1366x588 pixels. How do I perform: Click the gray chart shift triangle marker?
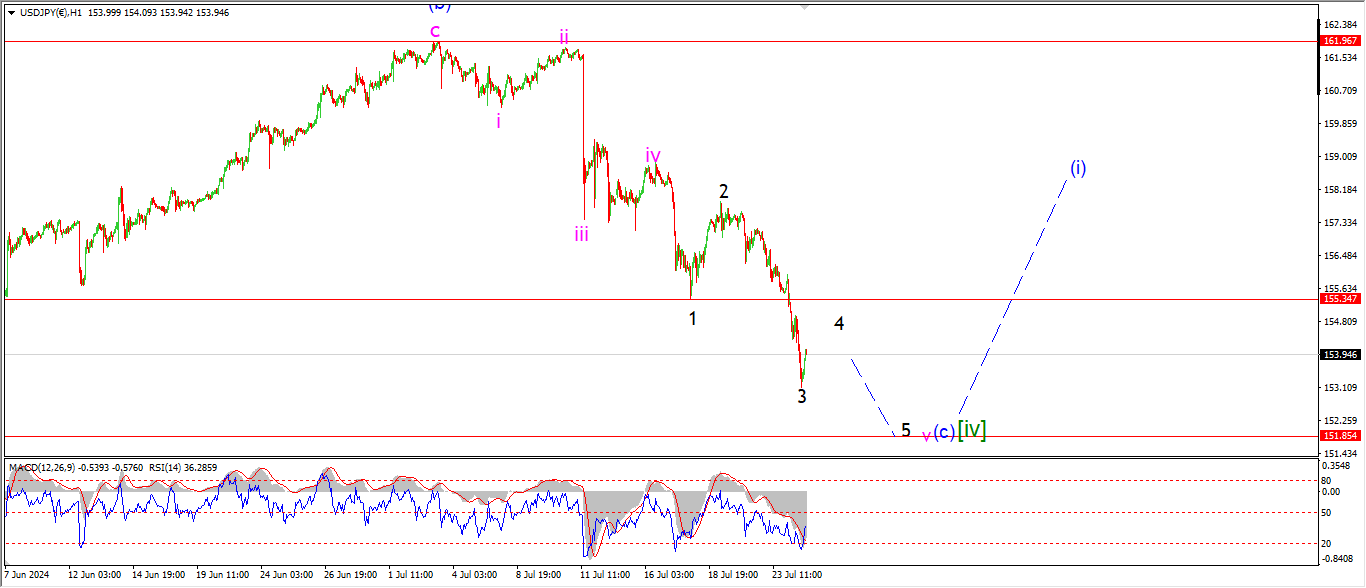803,5
